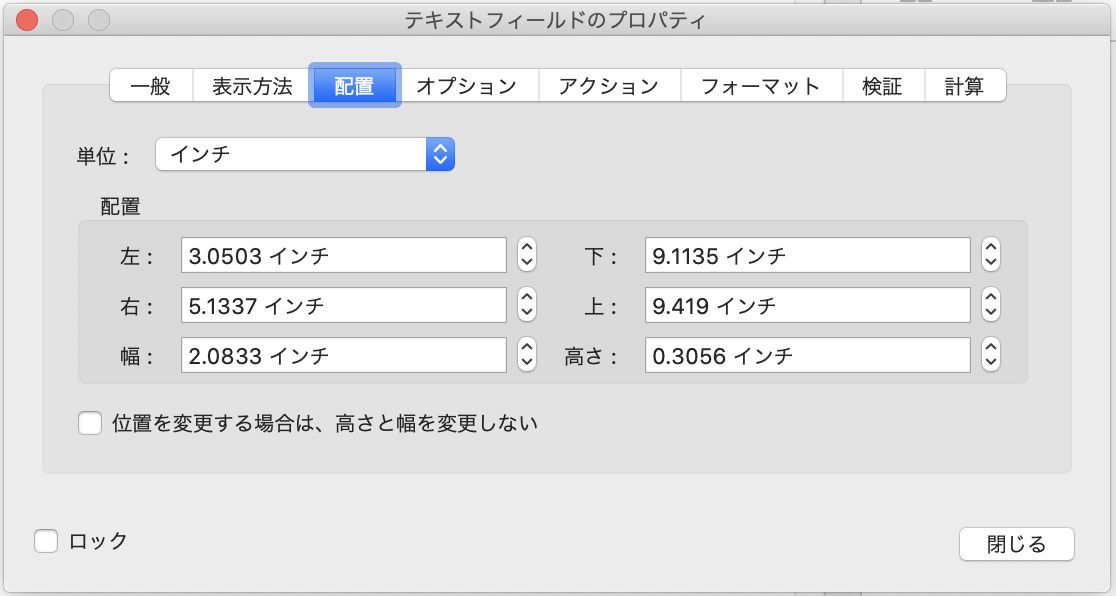
Task: Open the アクション tab
Action: [x=608, y=86]
